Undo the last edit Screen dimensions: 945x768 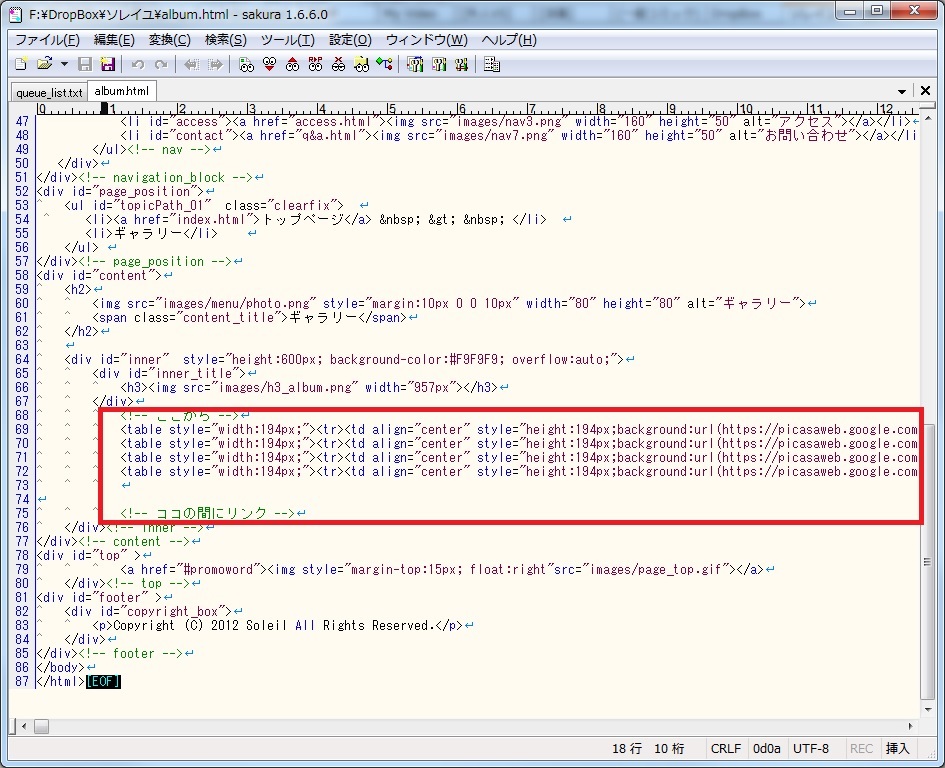pyautogui.click(x=137, y=64)
